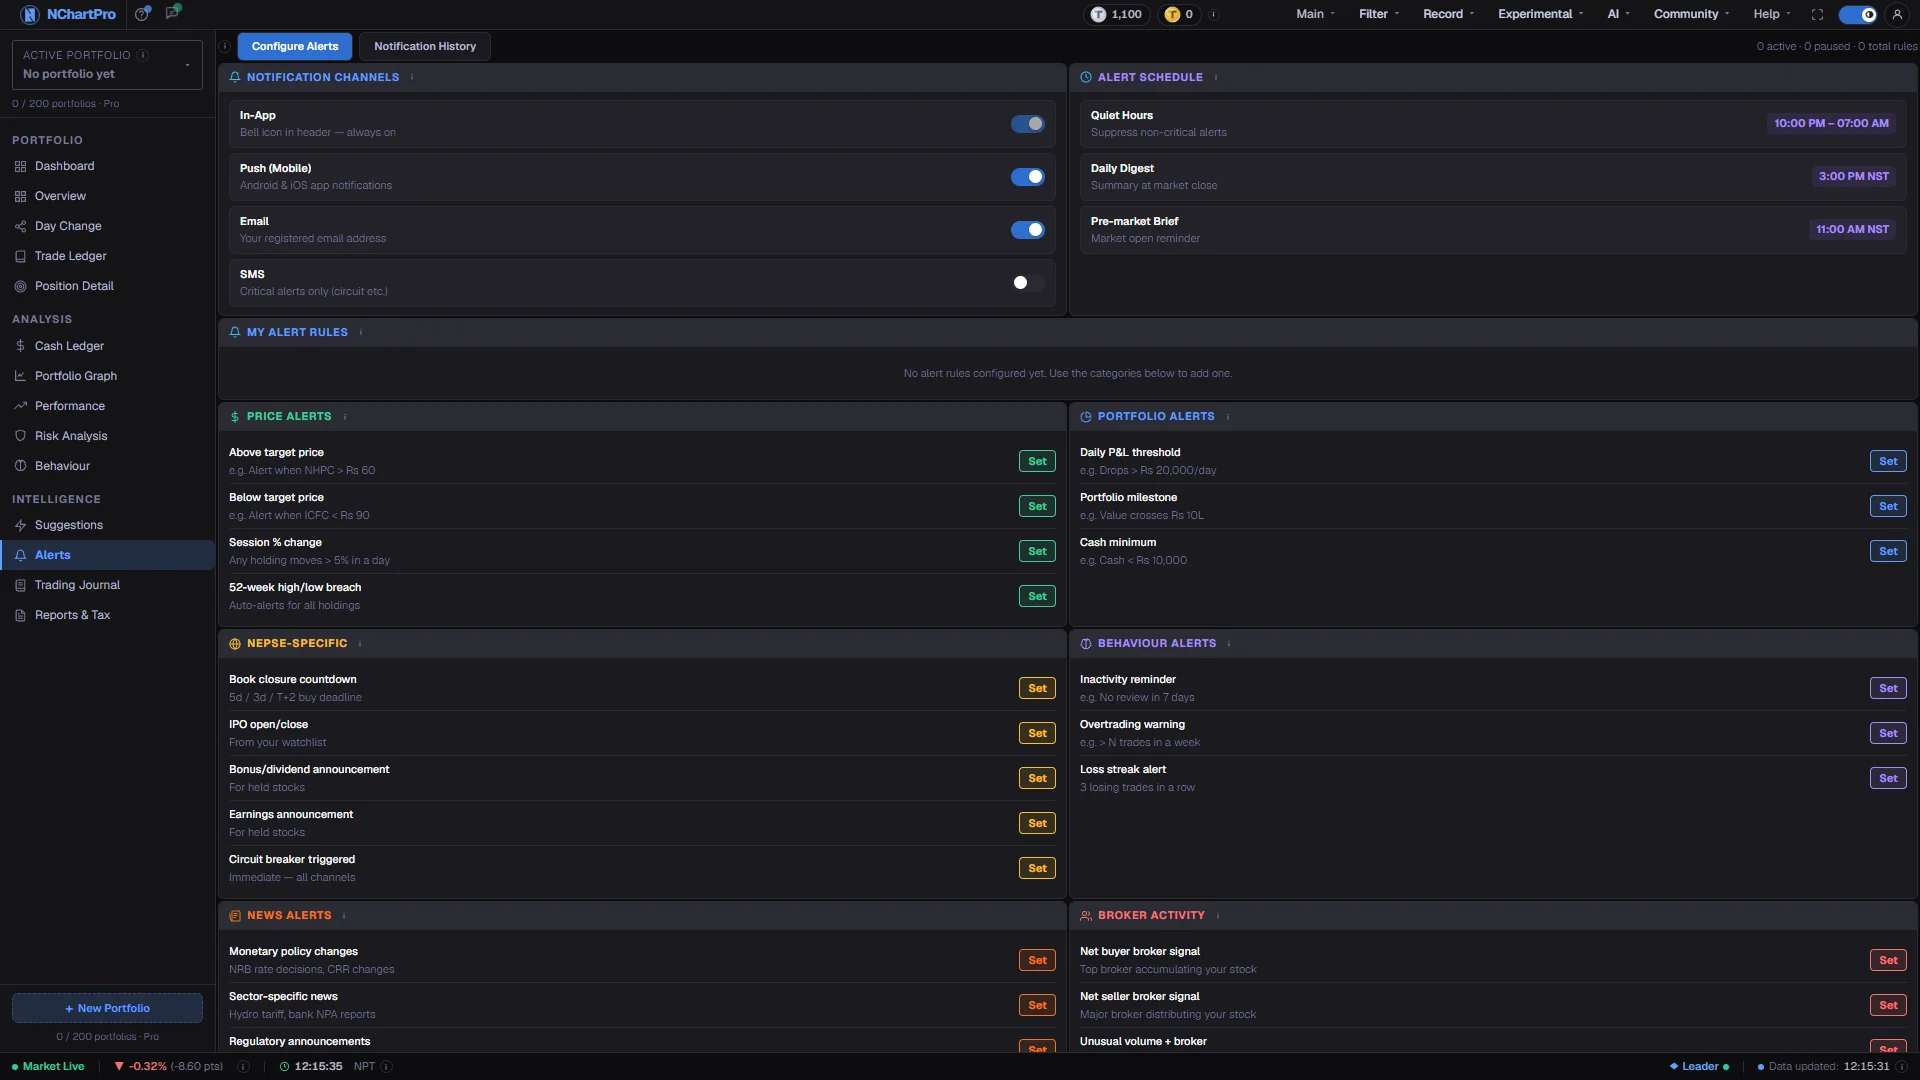
Task: Click the newspaper icon beside News Alerts
Action: (x=235, y=916)
